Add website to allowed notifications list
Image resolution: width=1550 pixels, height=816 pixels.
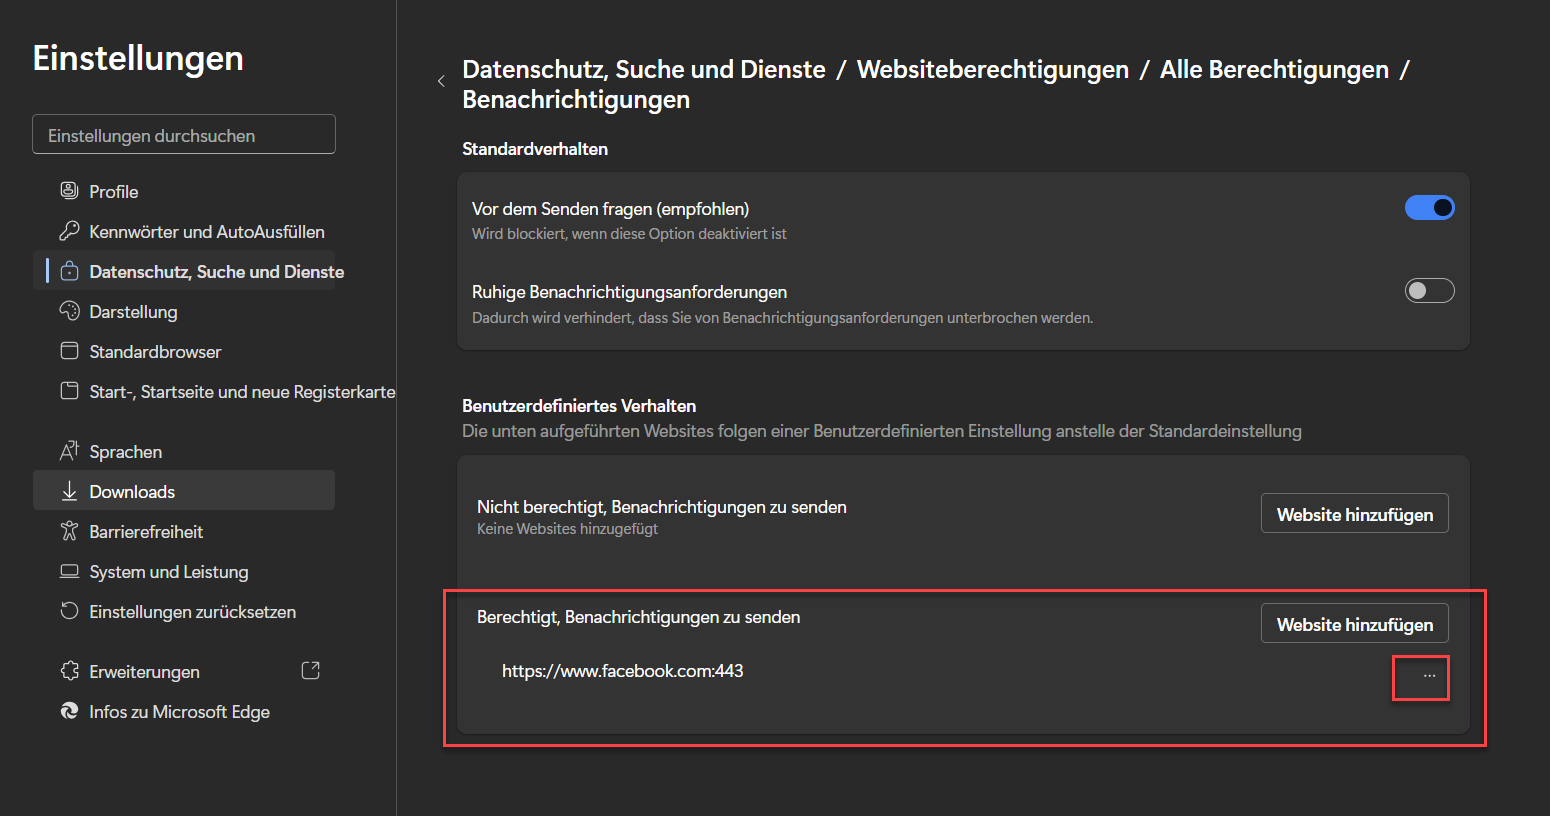click(x=1354, y=624)
